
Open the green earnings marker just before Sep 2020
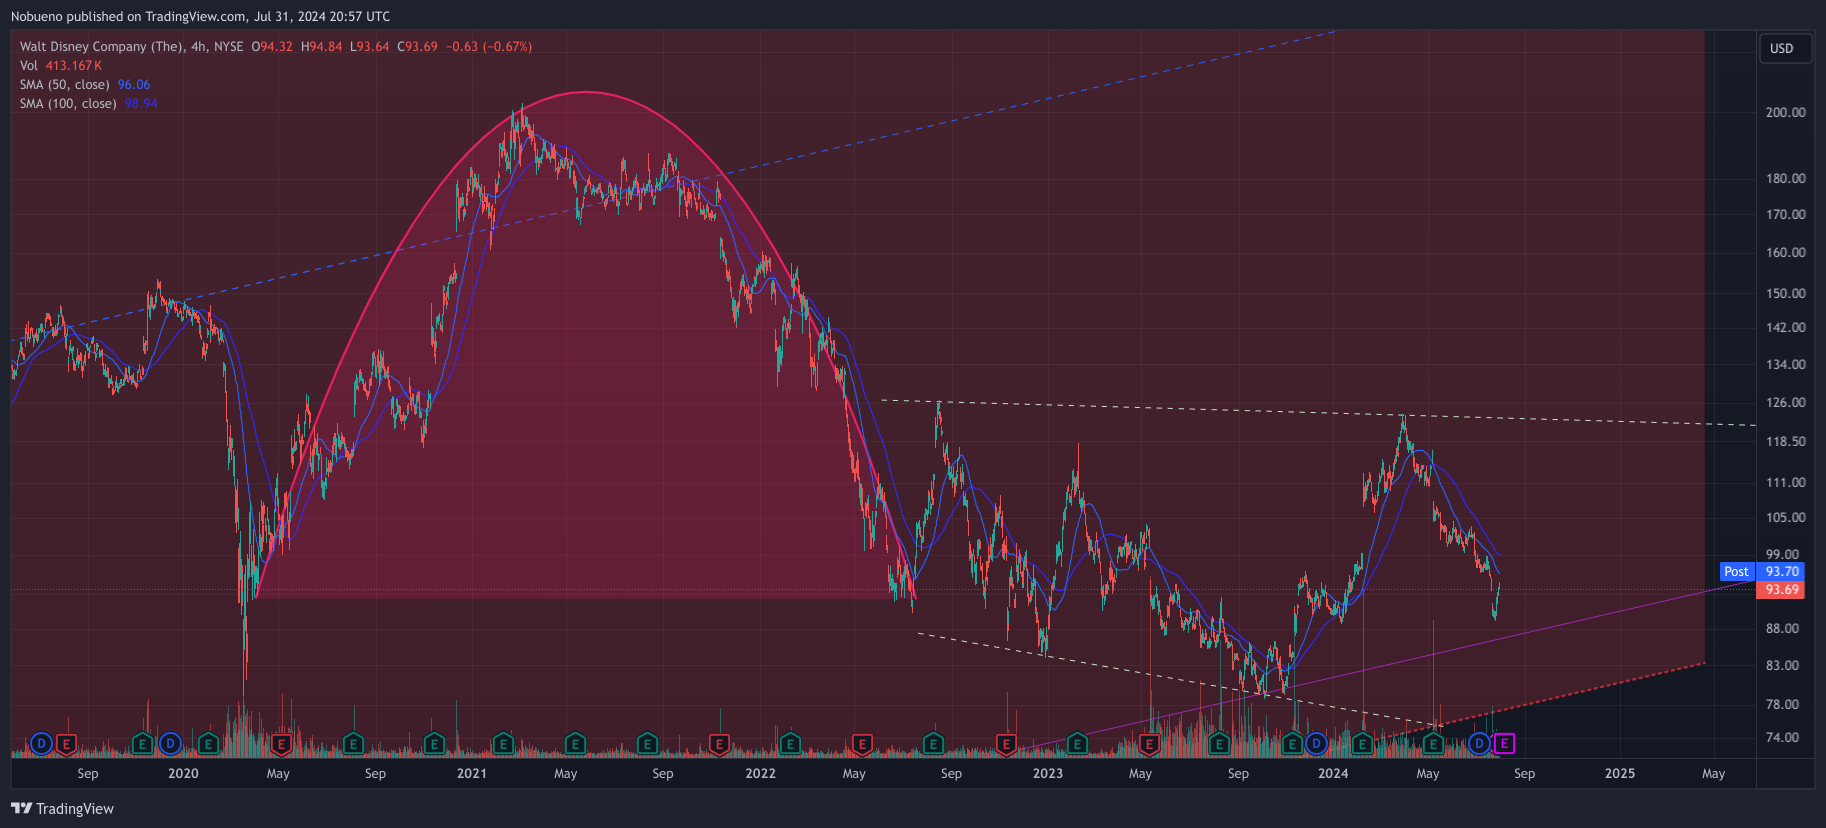click(x=352, y=743)
